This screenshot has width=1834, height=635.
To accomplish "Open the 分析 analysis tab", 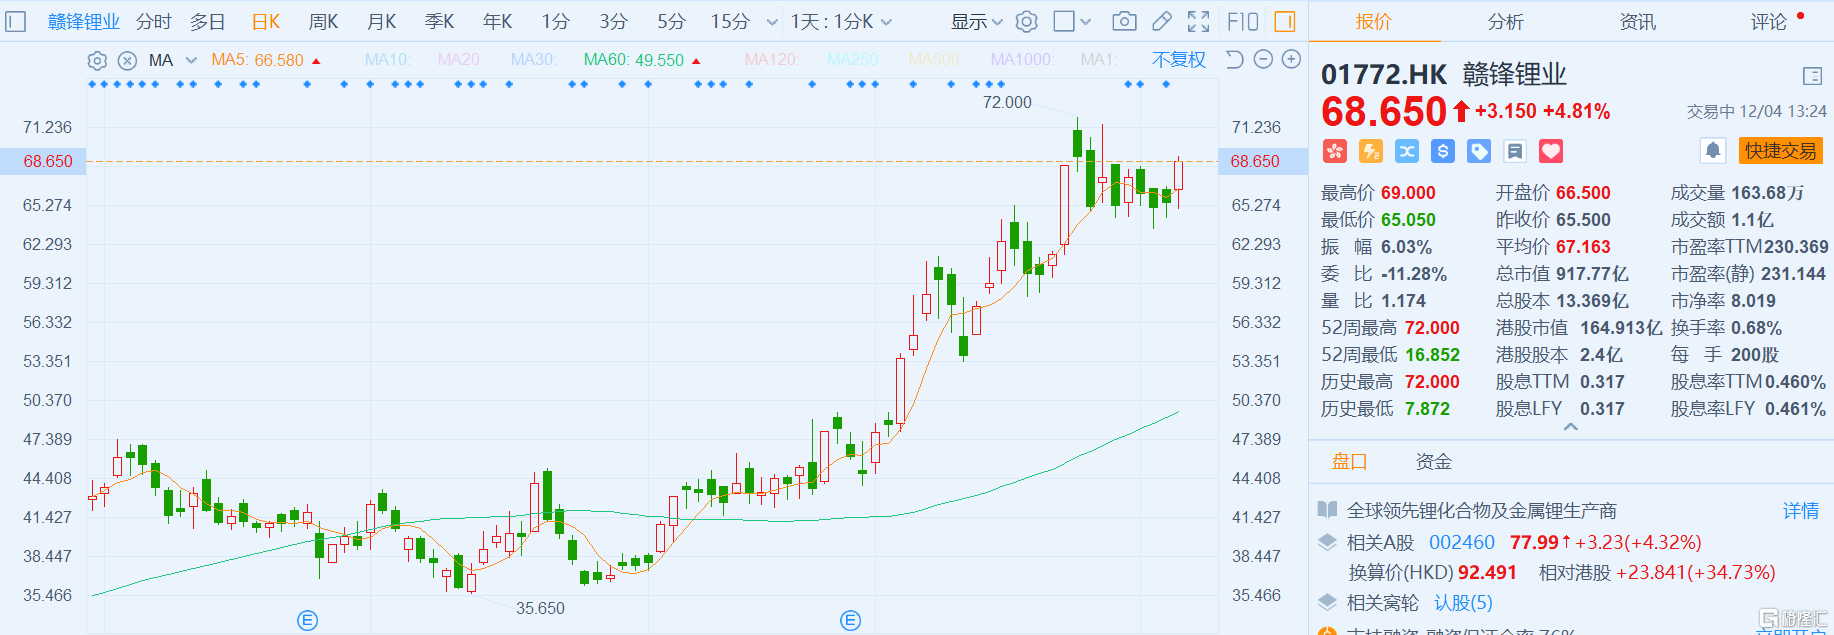I will pos(1505,21).
